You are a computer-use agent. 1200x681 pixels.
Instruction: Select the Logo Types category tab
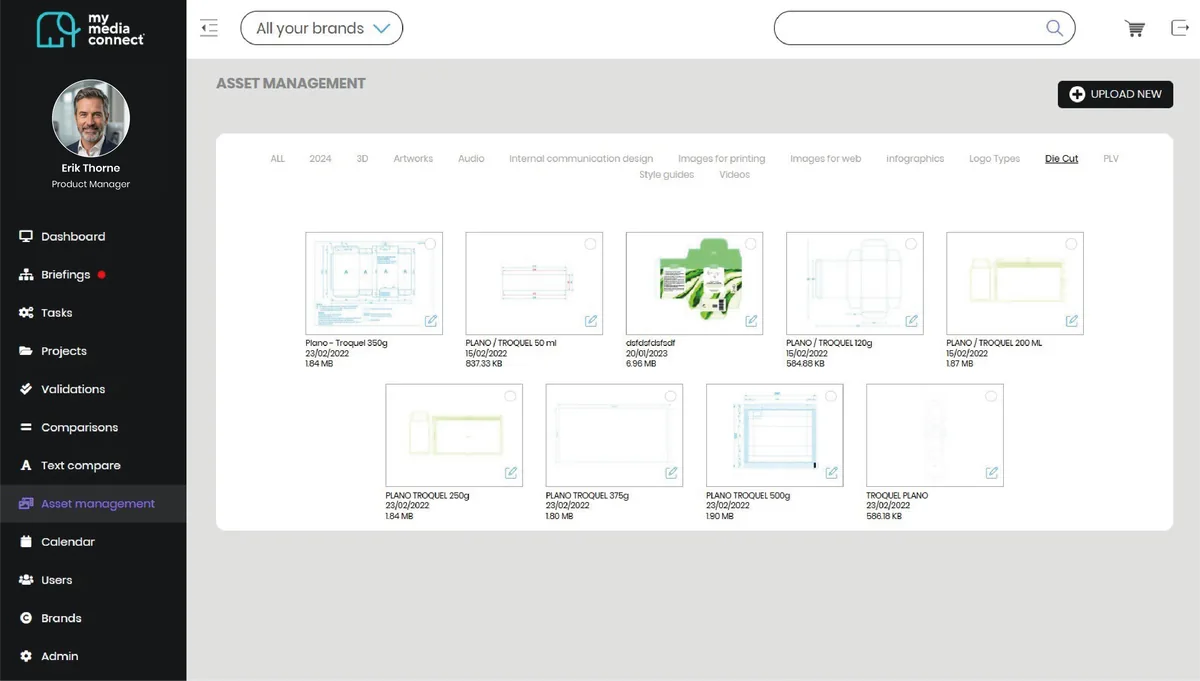994,159
